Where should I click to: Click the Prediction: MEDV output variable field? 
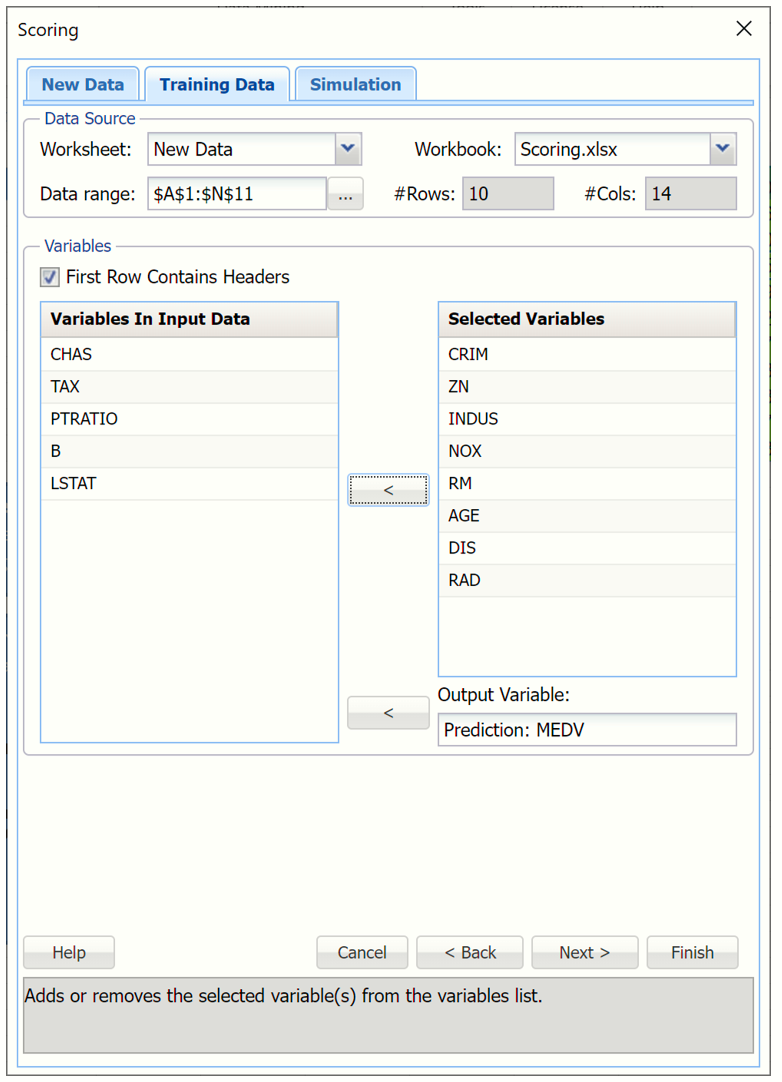(x=587, y=730)
